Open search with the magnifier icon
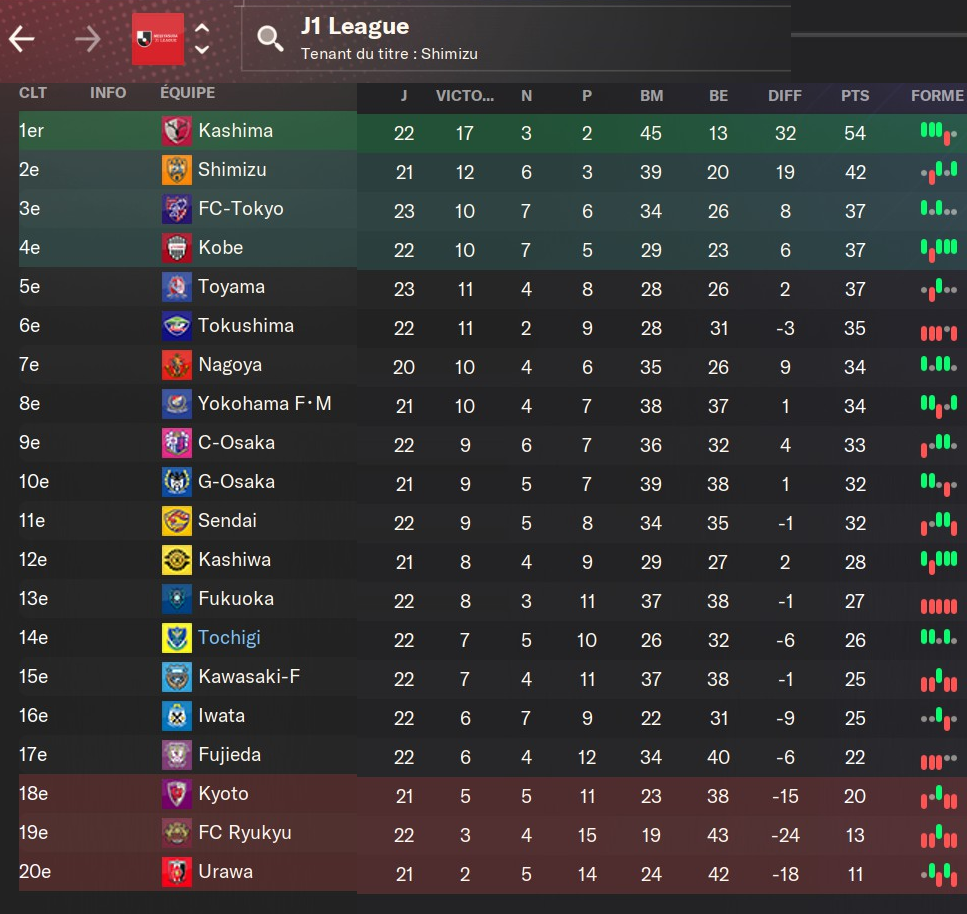 [x=270, y=39]
